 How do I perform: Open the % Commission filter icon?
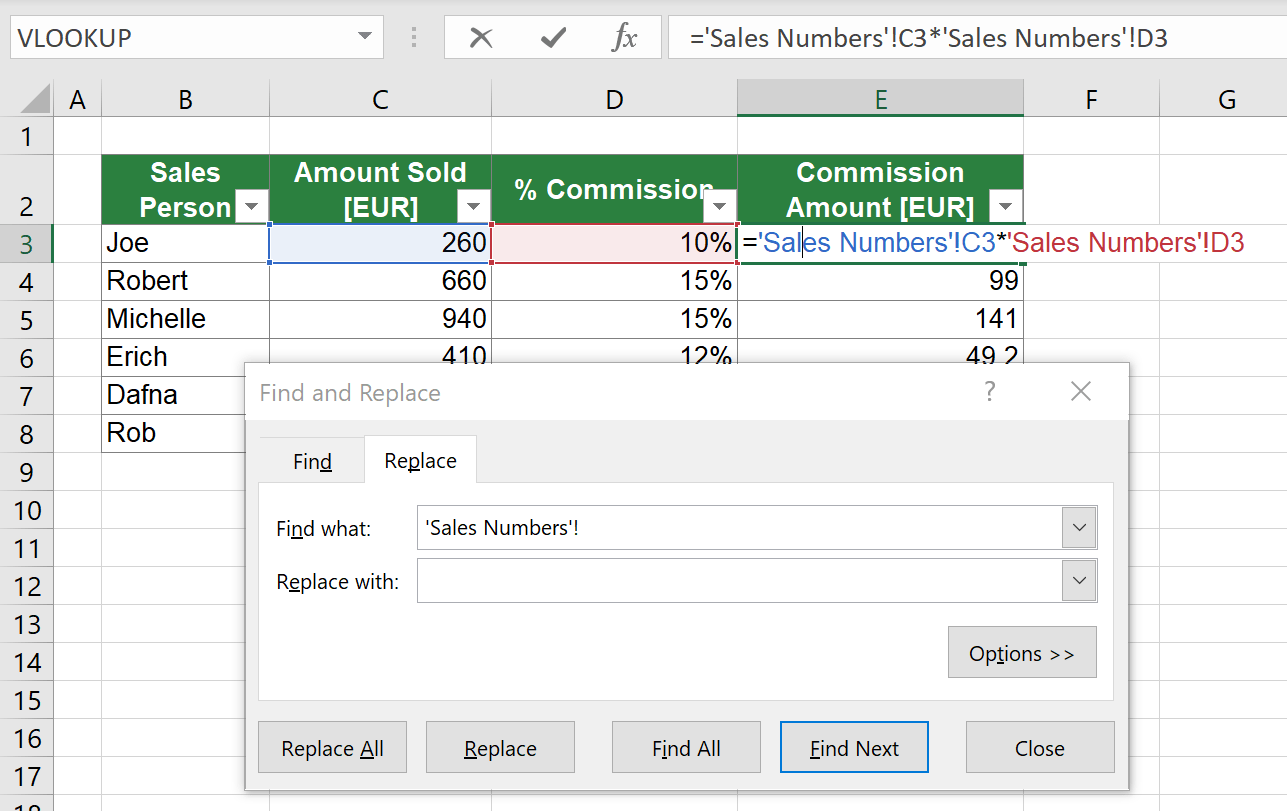click(x=719, y=207)
